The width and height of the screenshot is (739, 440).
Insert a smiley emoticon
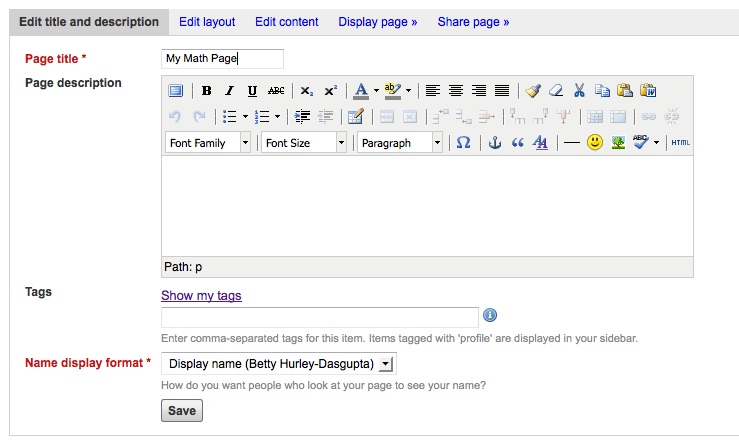click(595, 143)
